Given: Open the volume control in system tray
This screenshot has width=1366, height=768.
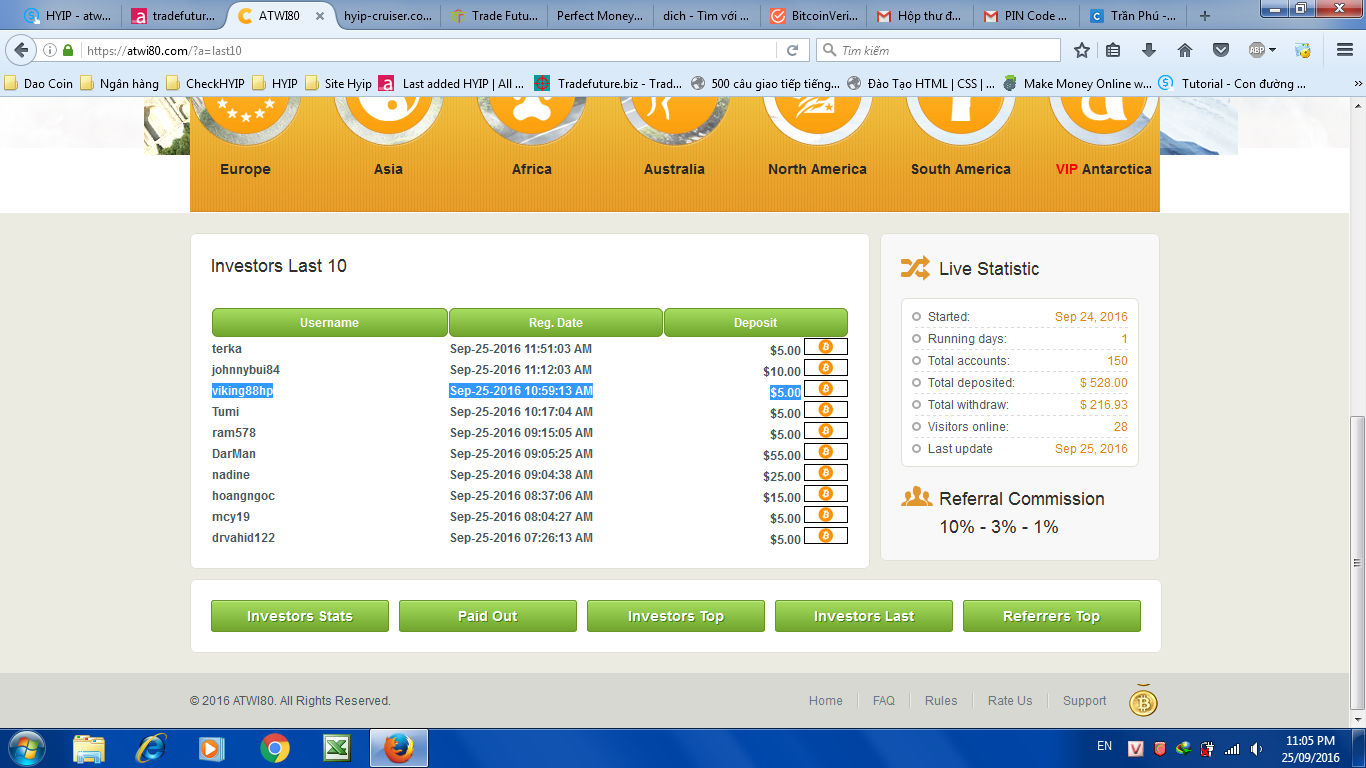Looking at the screenshot, I should pos(1256,748).
